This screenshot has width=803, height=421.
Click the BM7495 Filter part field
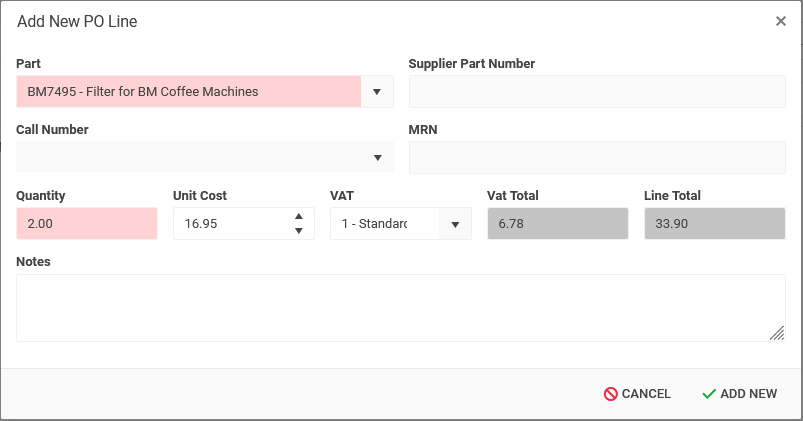[x=189, y=92]
